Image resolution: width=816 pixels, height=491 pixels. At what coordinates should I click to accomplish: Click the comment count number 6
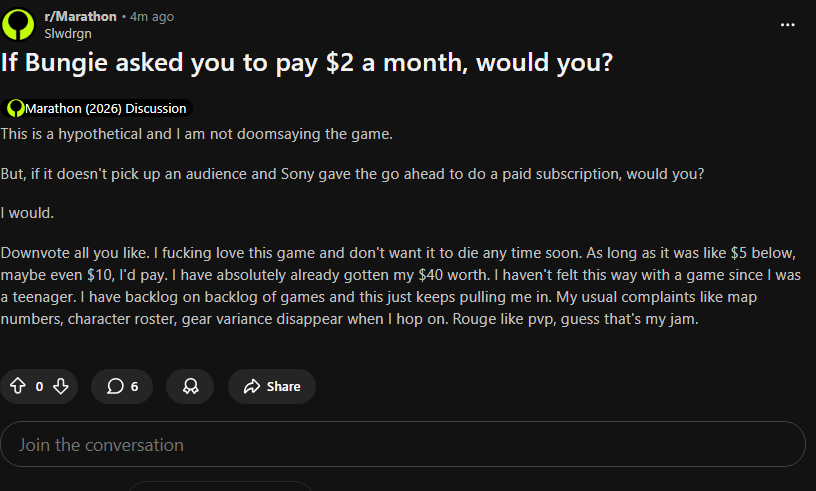[x=134, y=386]
